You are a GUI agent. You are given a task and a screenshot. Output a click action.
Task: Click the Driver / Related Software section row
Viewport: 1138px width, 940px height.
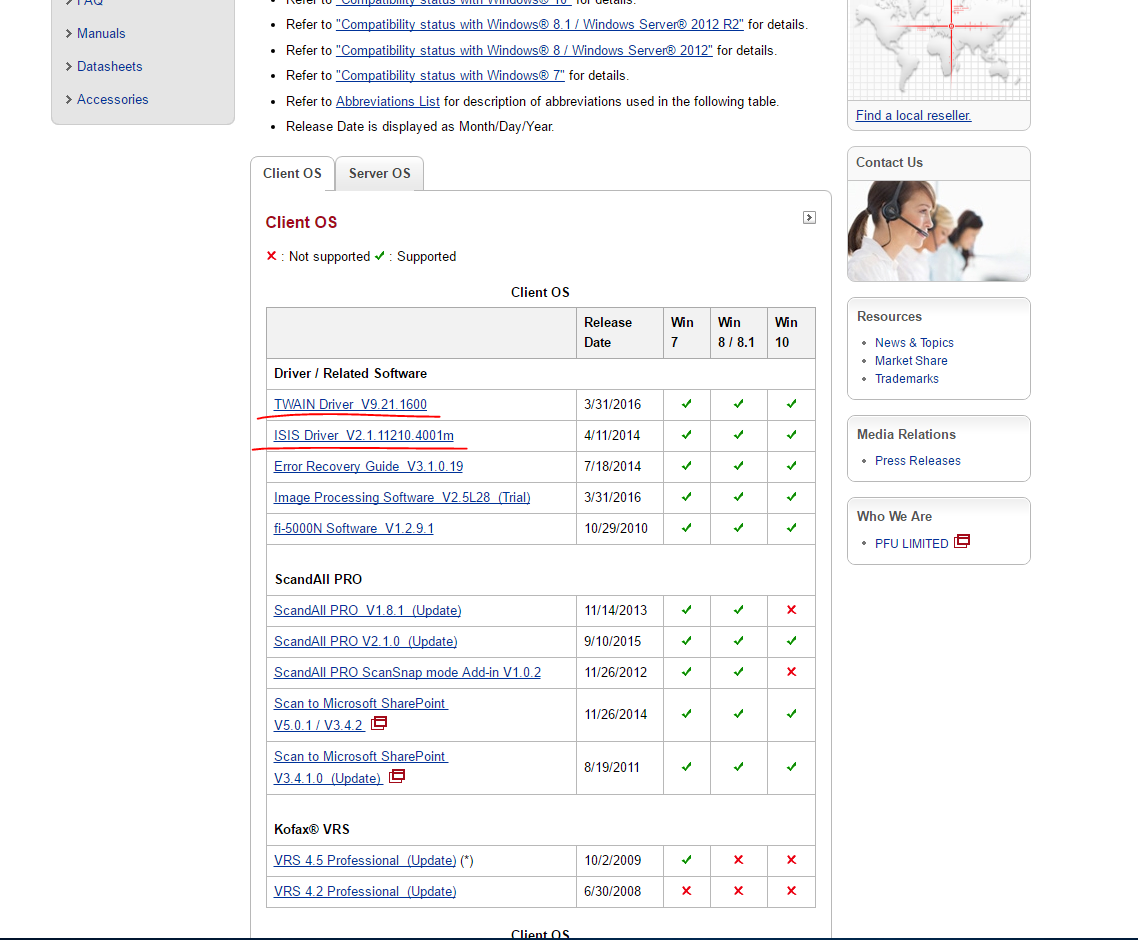pos(541,374)
